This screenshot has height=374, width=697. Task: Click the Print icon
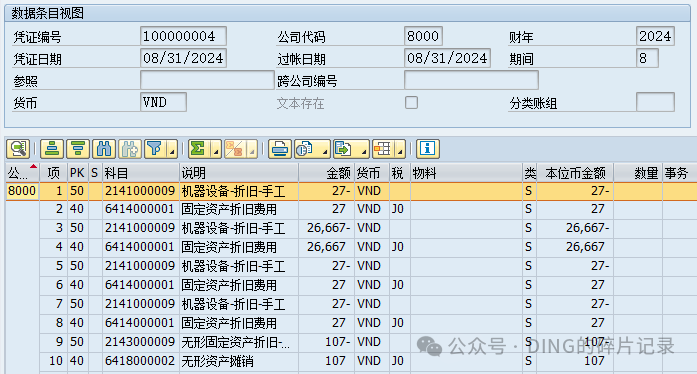click(280, 149)
